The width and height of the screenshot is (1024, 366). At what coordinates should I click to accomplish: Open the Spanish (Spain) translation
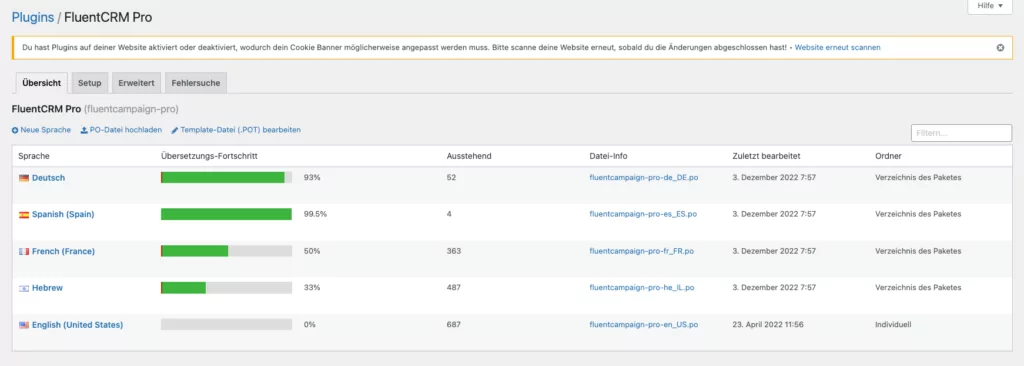click(63, 214)
